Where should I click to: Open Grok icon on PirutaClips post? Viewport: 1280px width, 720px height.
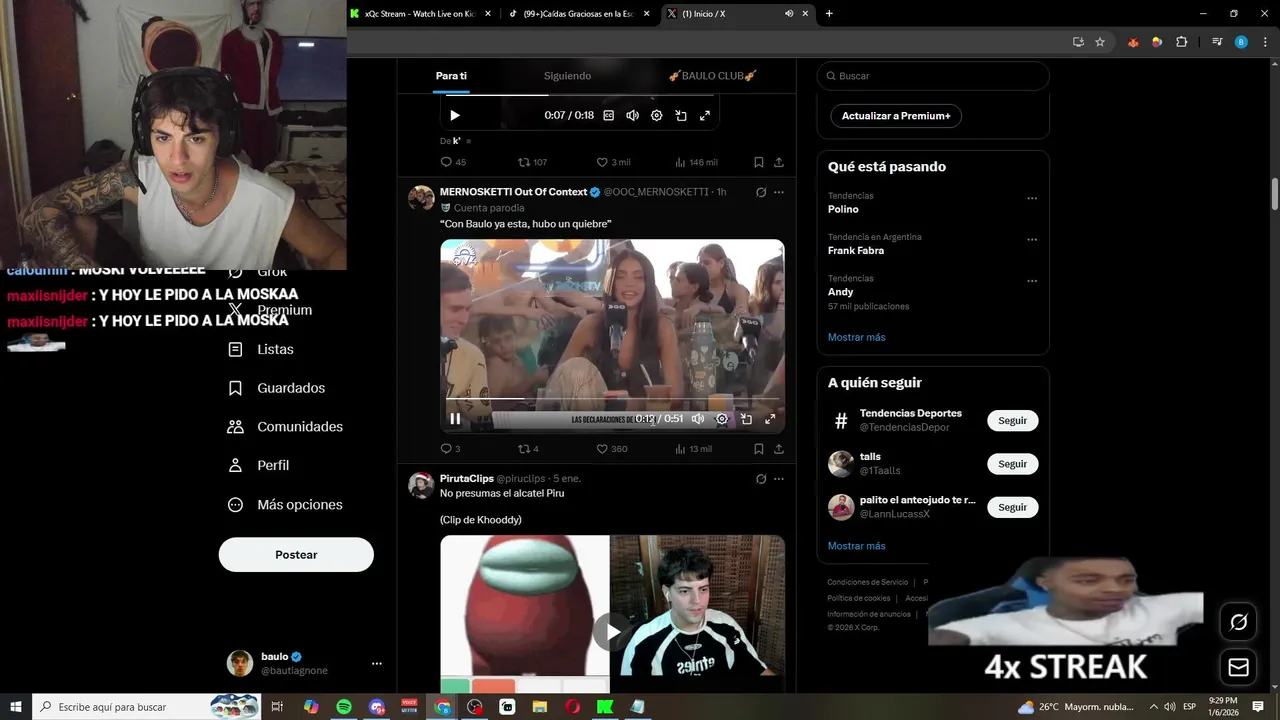761,479
